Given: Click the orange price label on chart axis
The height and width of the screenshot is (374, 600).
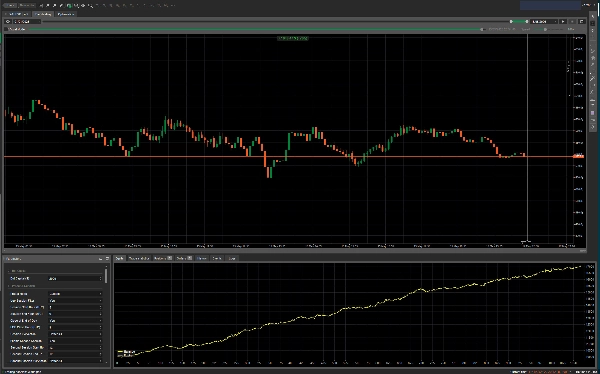Looking at the screenshot, I should coord(578,156).
